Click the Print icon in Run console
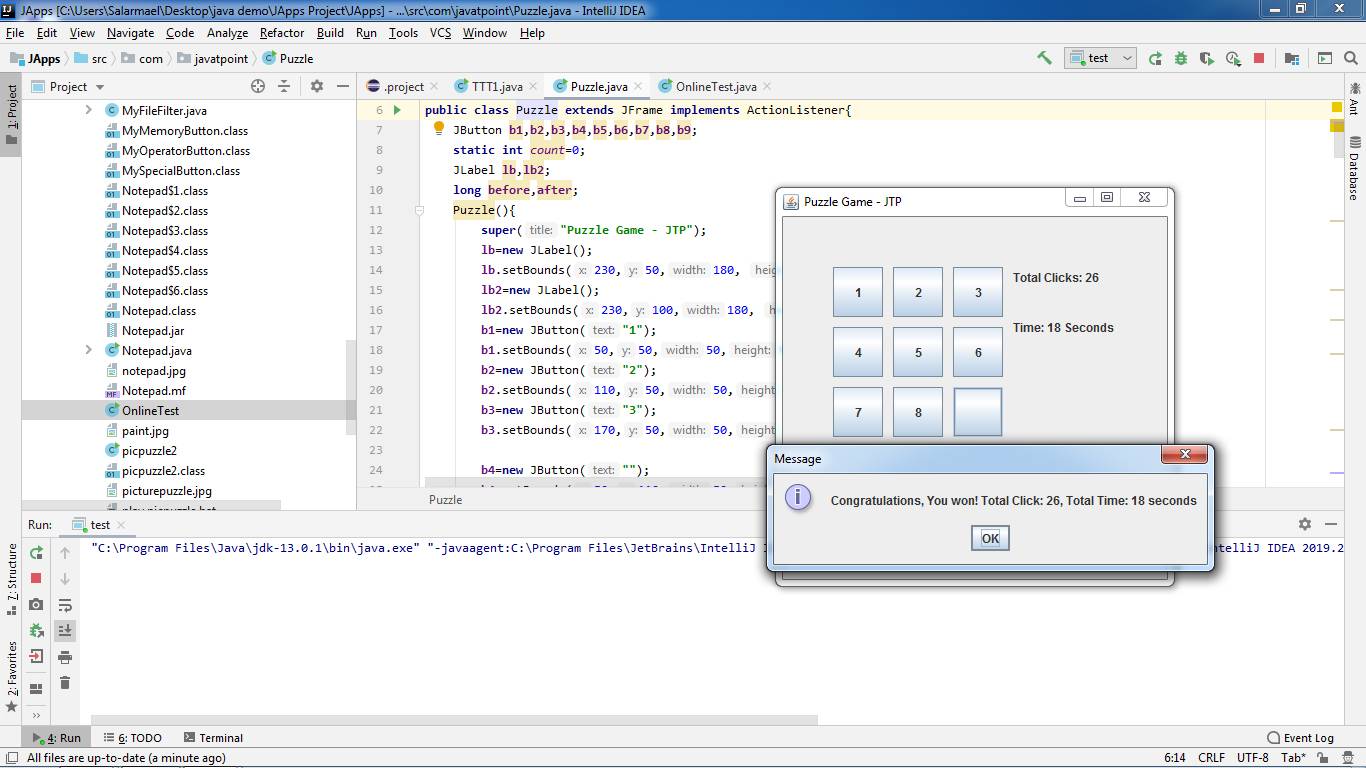This screenshot has width=1366, height=768. coord(65,657)
